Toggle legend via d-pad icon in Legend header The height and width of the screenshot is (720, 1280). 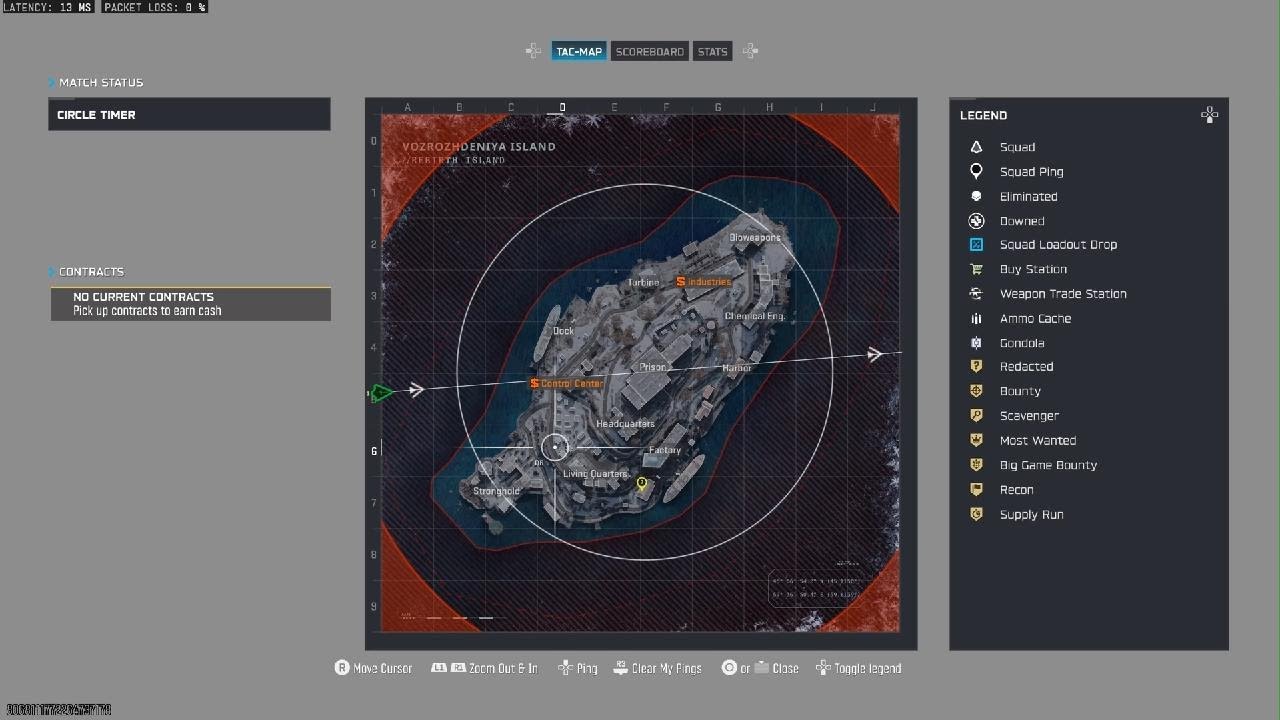pyautogui.click(x=1209, y=115)
